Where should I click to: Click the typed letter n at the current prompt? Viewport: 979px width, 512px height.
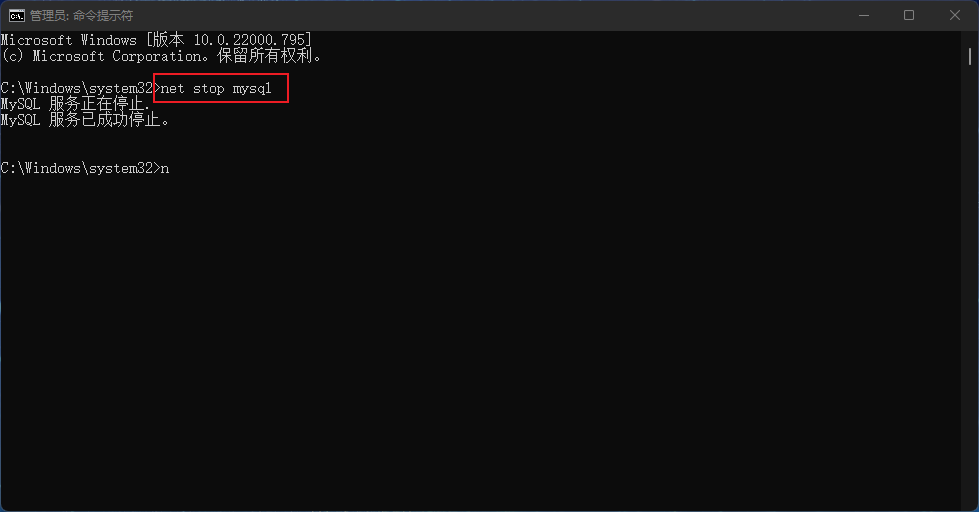click(x=165, y=169)
